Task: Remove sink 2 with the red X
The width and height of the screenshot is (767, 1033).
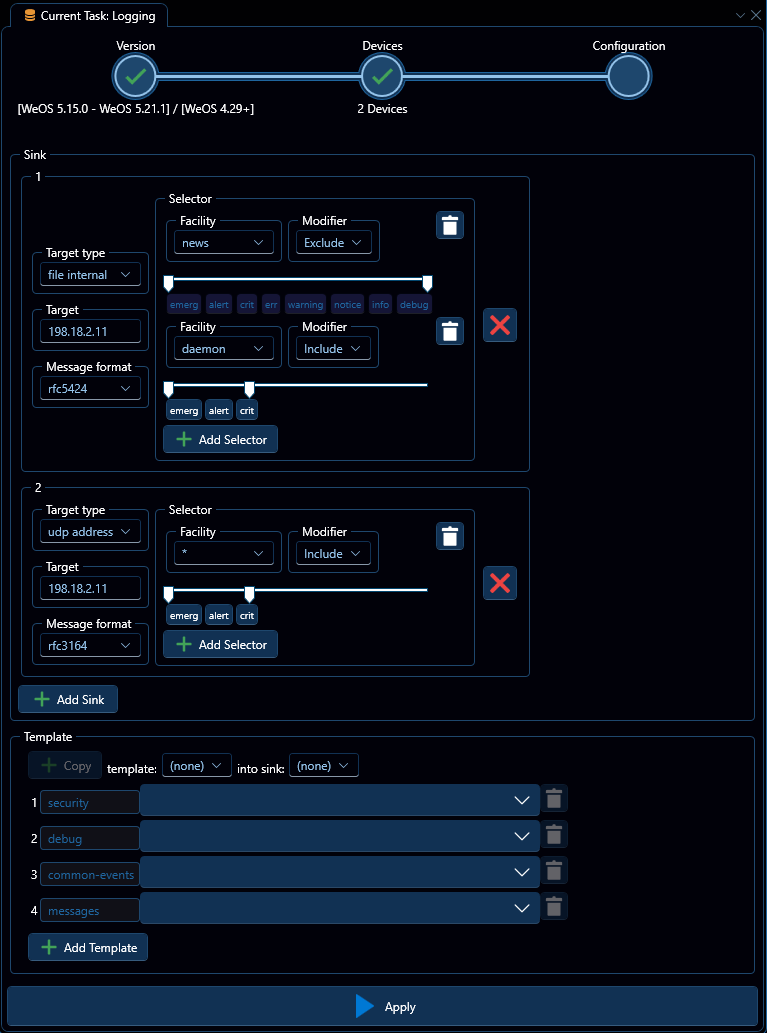Action: [499, 582]
